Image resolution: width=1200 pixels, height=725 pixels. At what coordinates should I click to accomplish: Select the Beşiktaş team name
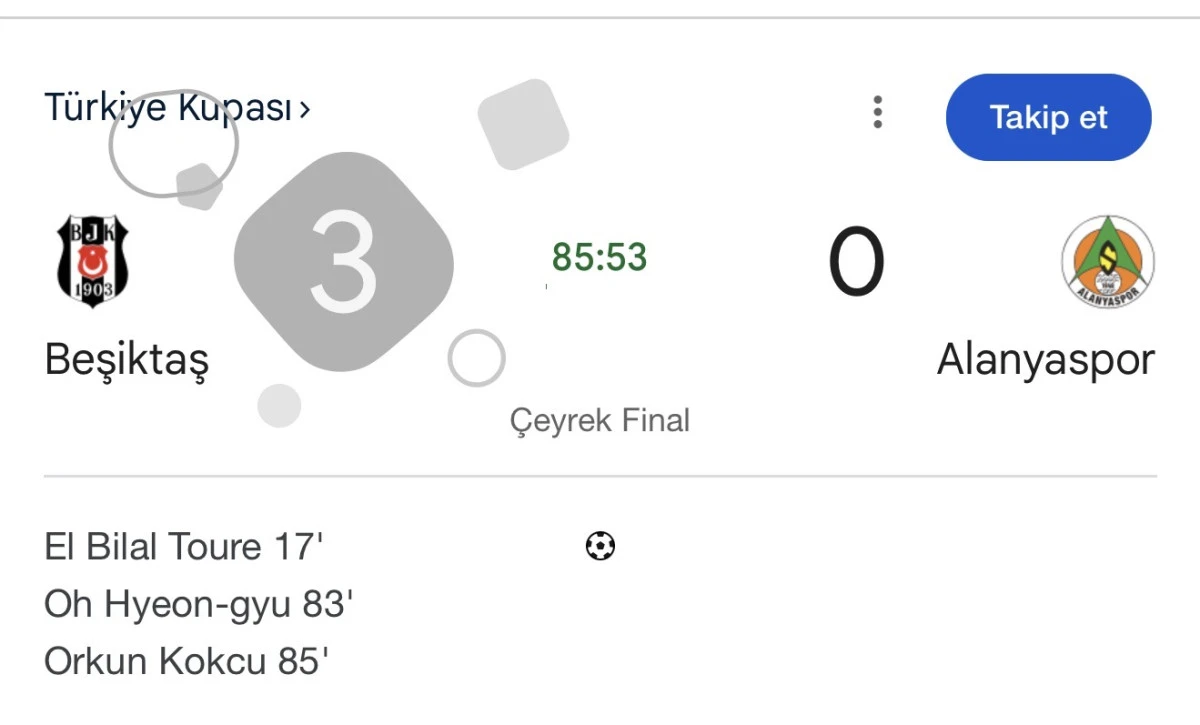tap(128, 359)
